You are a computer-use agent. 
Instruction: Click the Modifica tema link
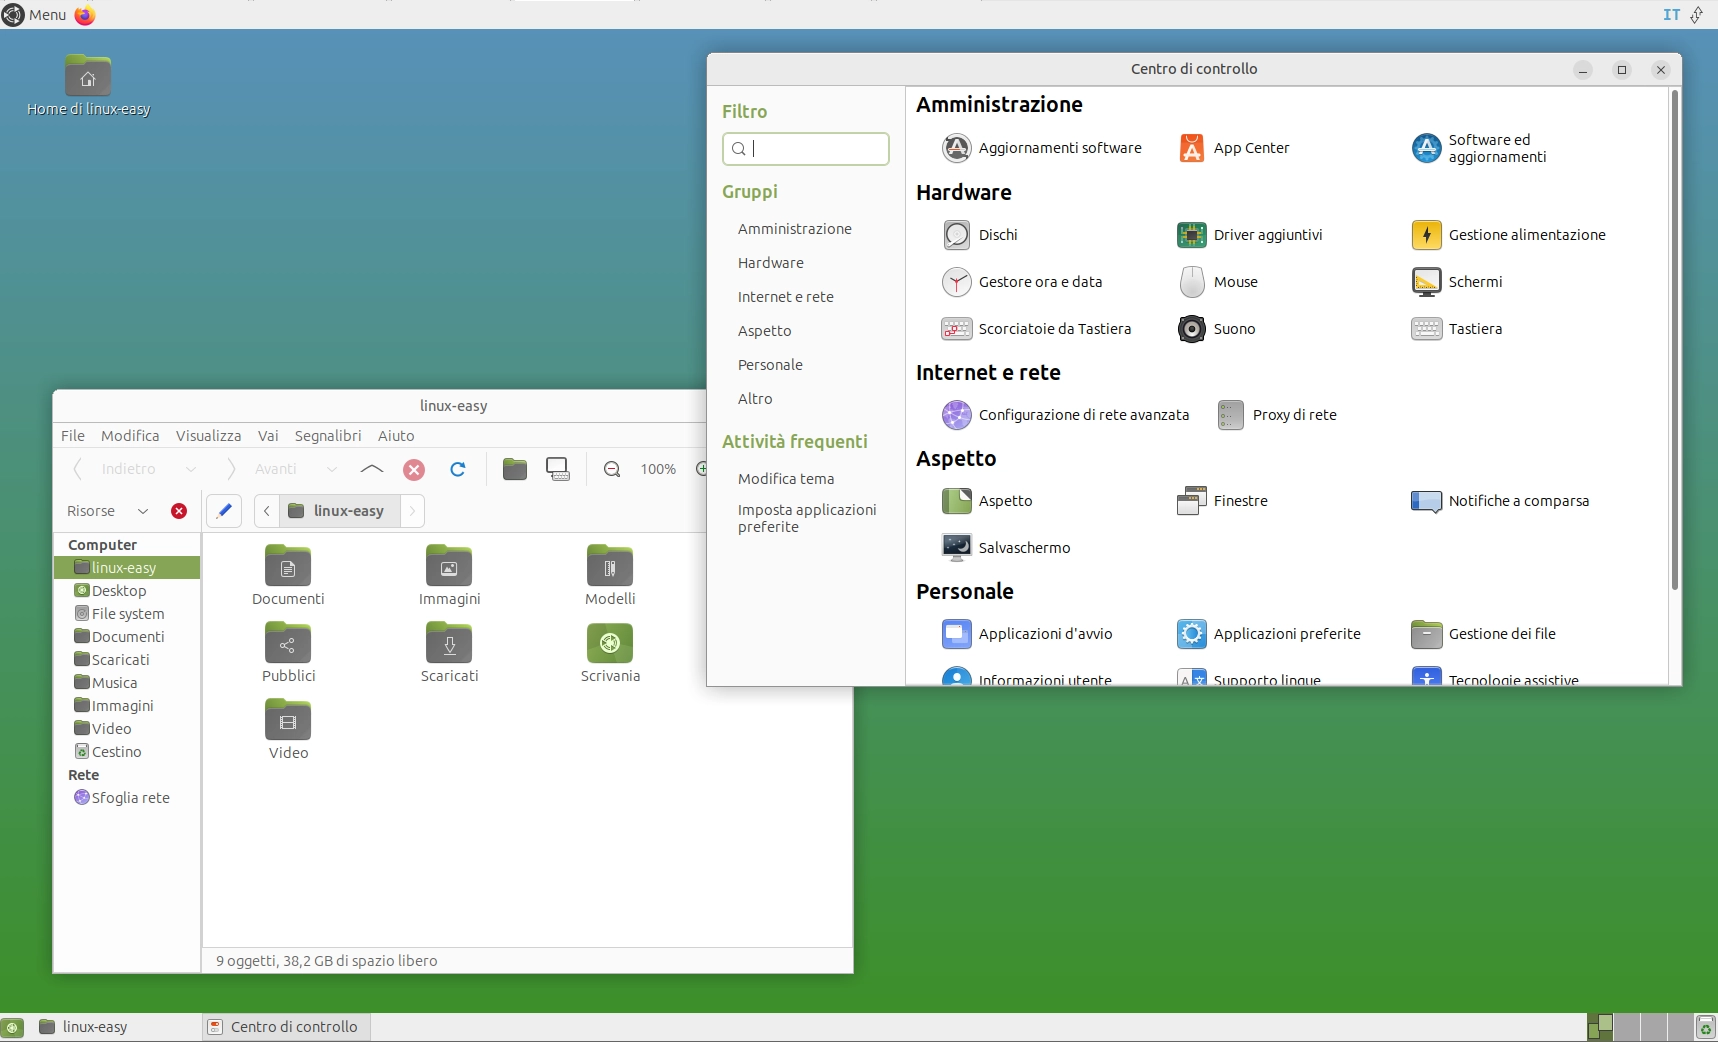(786, 479)
